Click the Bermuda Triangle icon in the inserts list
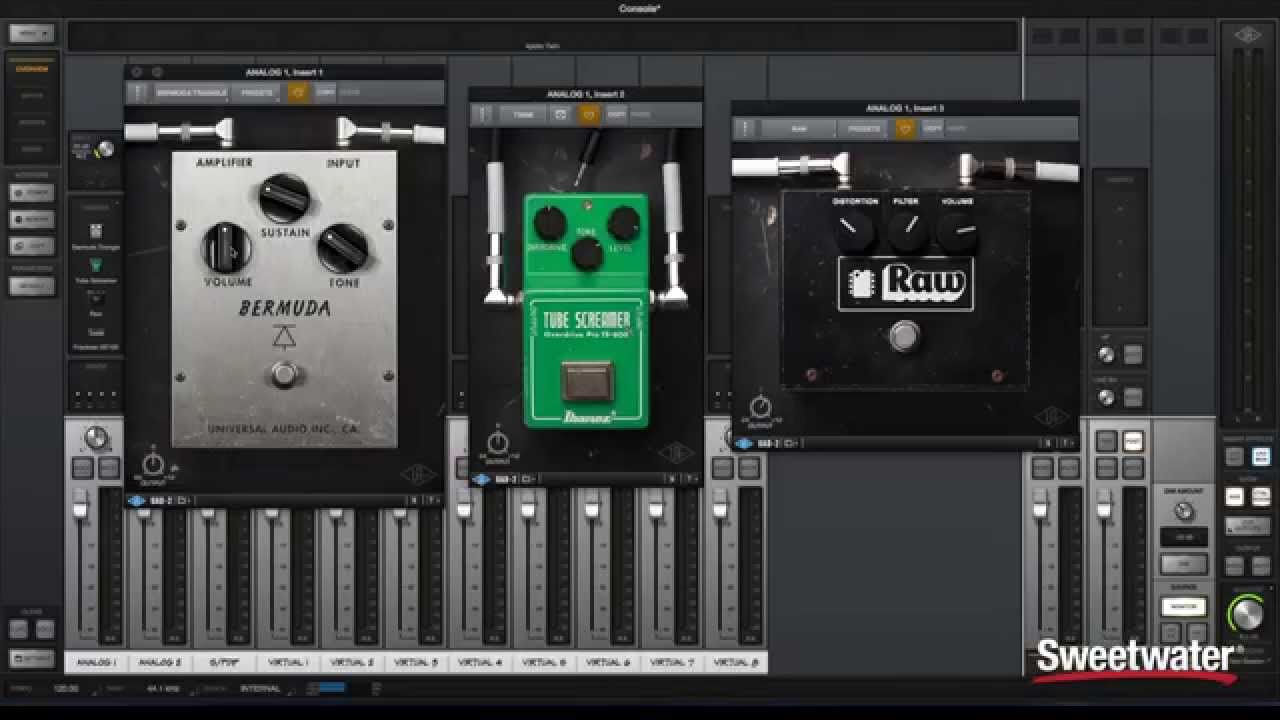The width and height of the screenshot is (1280, 720). pyautogui.click(x=96, y=231)
